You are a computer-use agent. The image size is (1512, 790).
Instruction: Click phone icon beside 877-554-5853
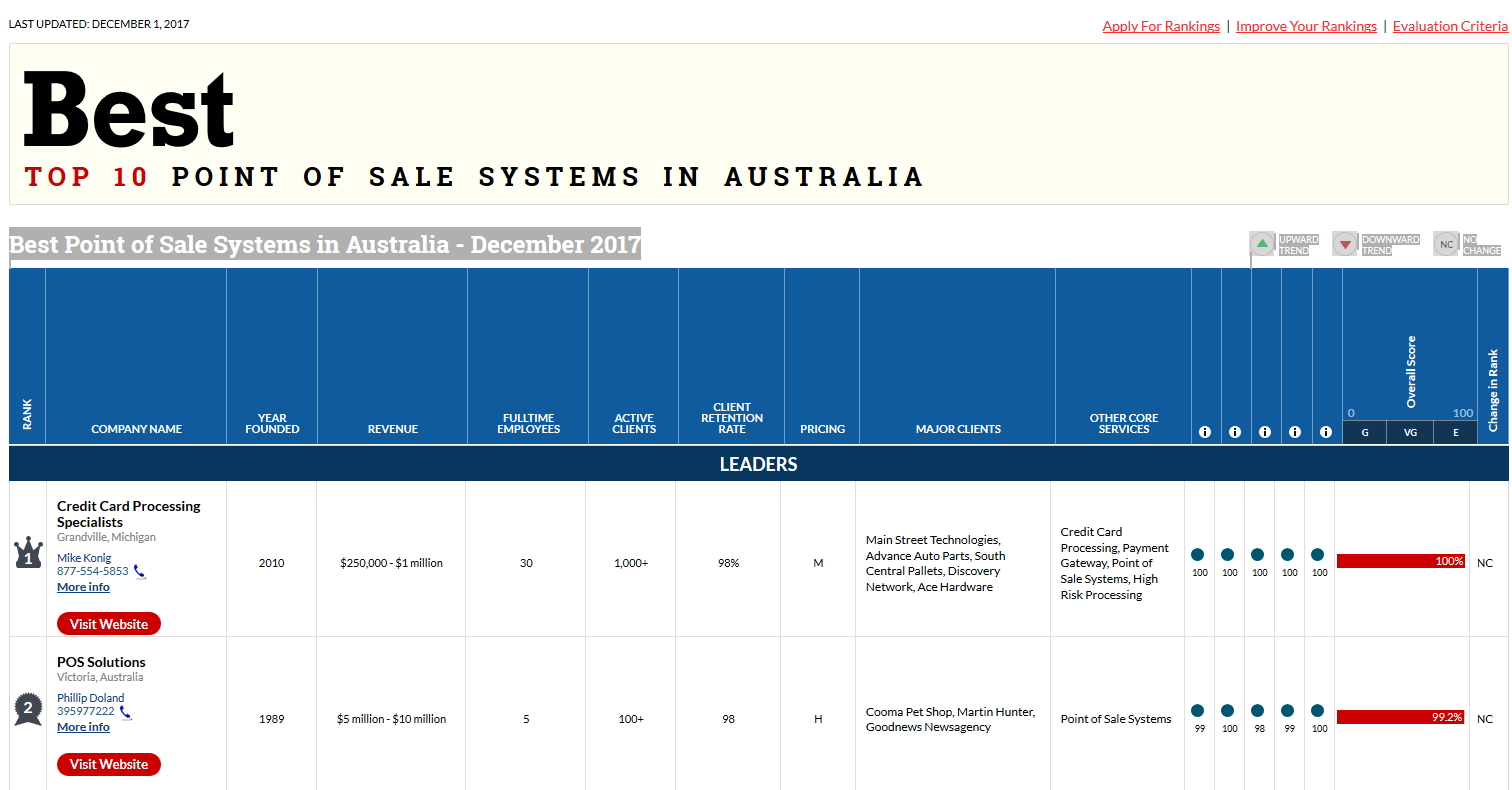pos(139,572)
